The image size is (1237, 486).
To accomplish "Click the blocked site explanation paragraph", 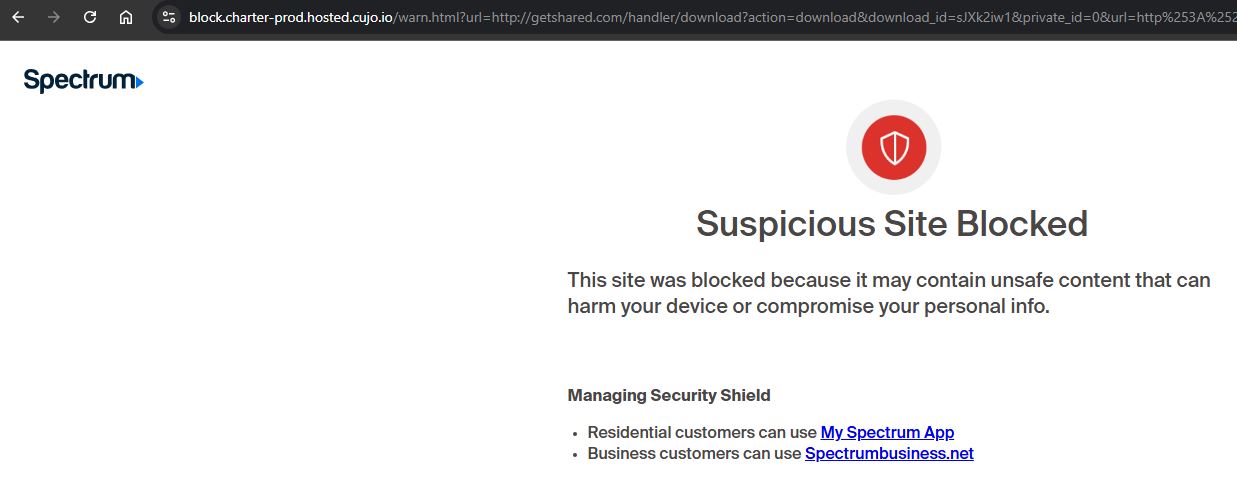I will (x=889, y=293).
